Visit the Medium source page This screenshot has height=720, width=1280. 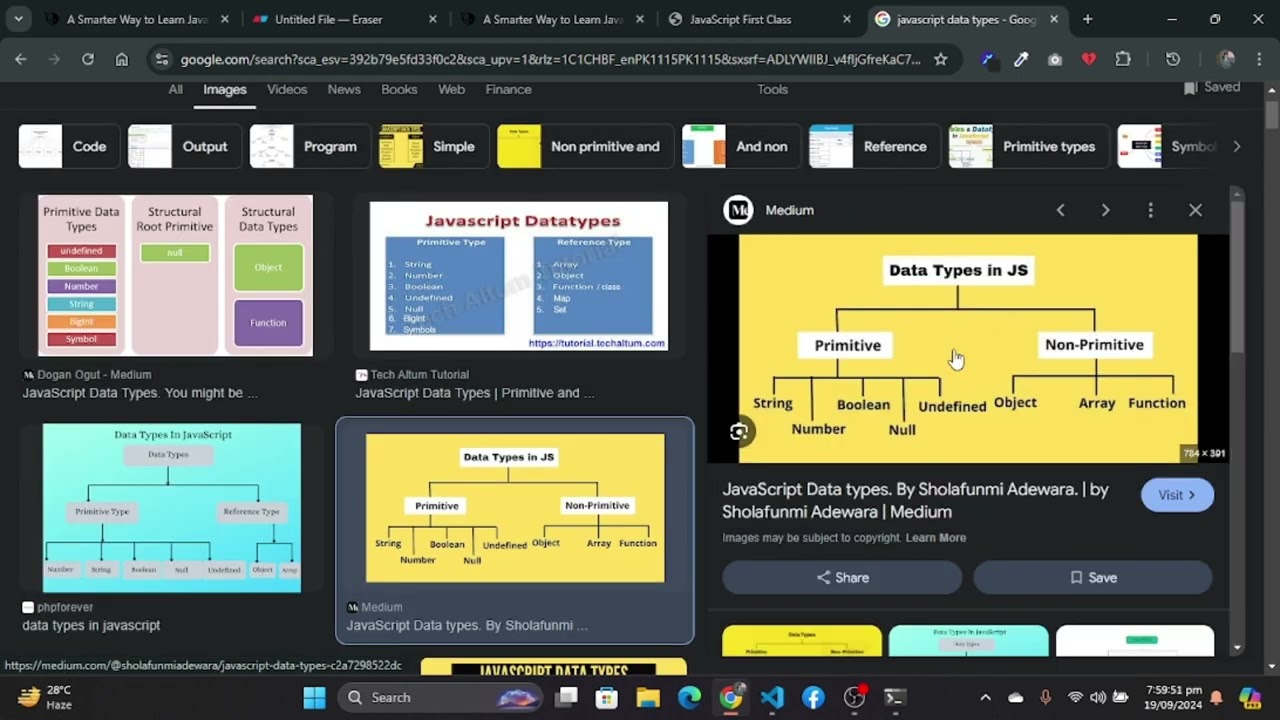point(1177,495)
